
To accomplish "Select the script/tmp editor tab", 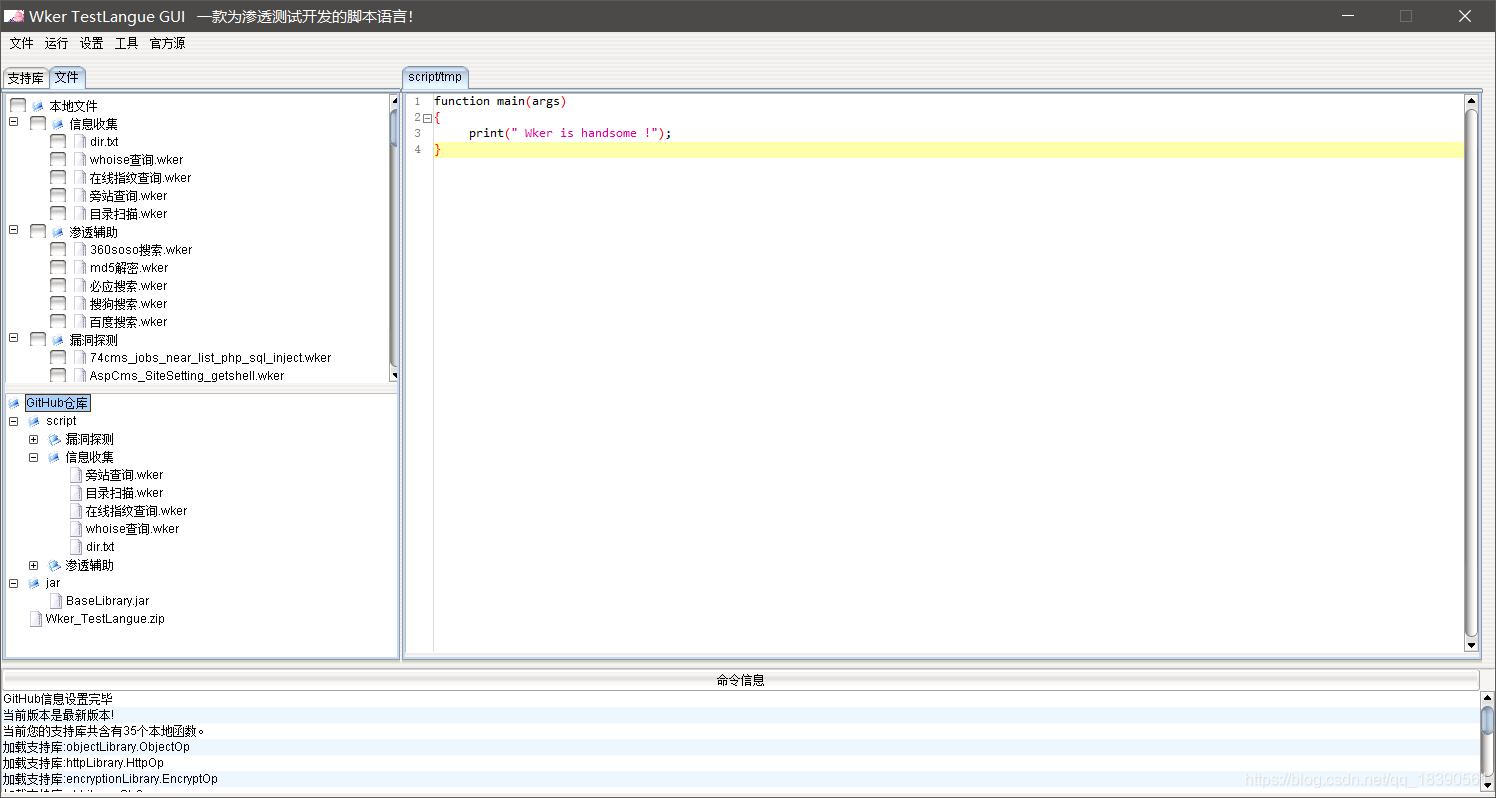I will tap(435, 77).
